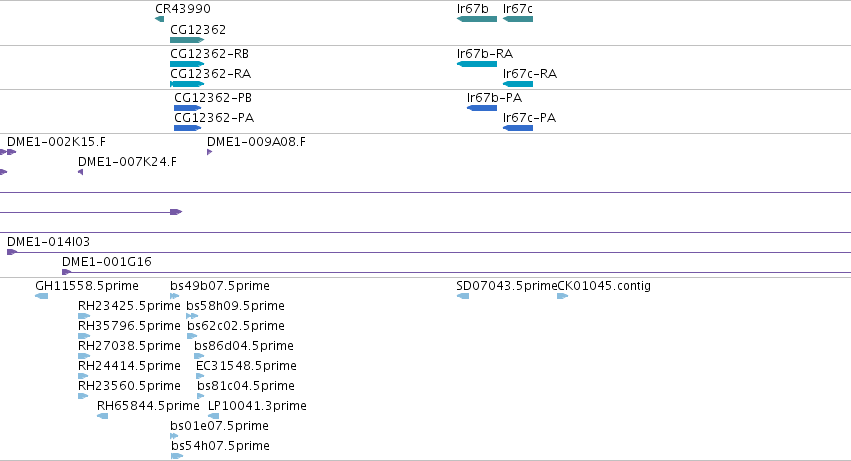The height and width of the screenshot is (461, 851).
Task: Select the bs49b07.5prime EST label
Action: [220, 286]
